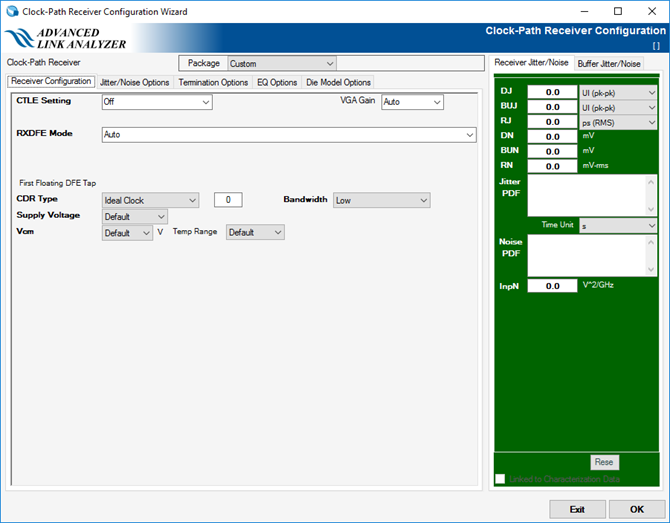670x523 pixels.
Task: Click the wizard title bar app icon
Action: point(11,11)
